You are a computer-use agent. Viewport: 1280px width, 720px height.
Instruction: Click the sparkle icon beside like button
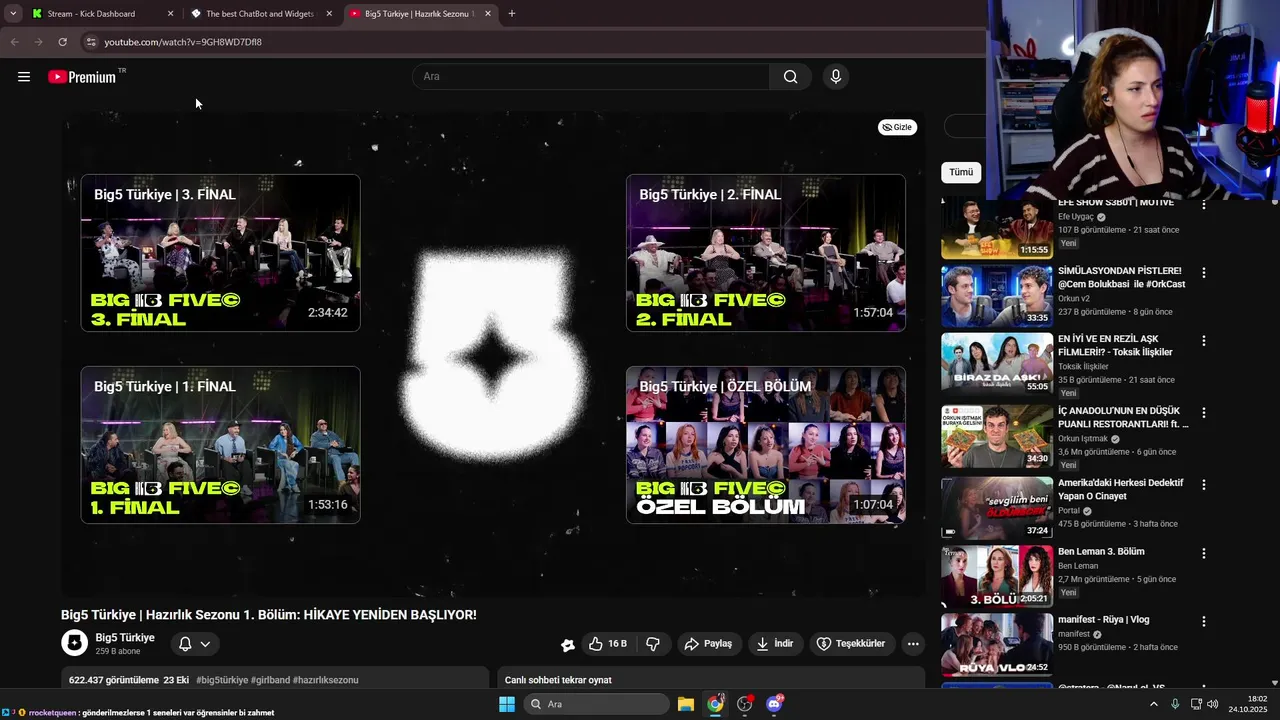pos(568,645)
